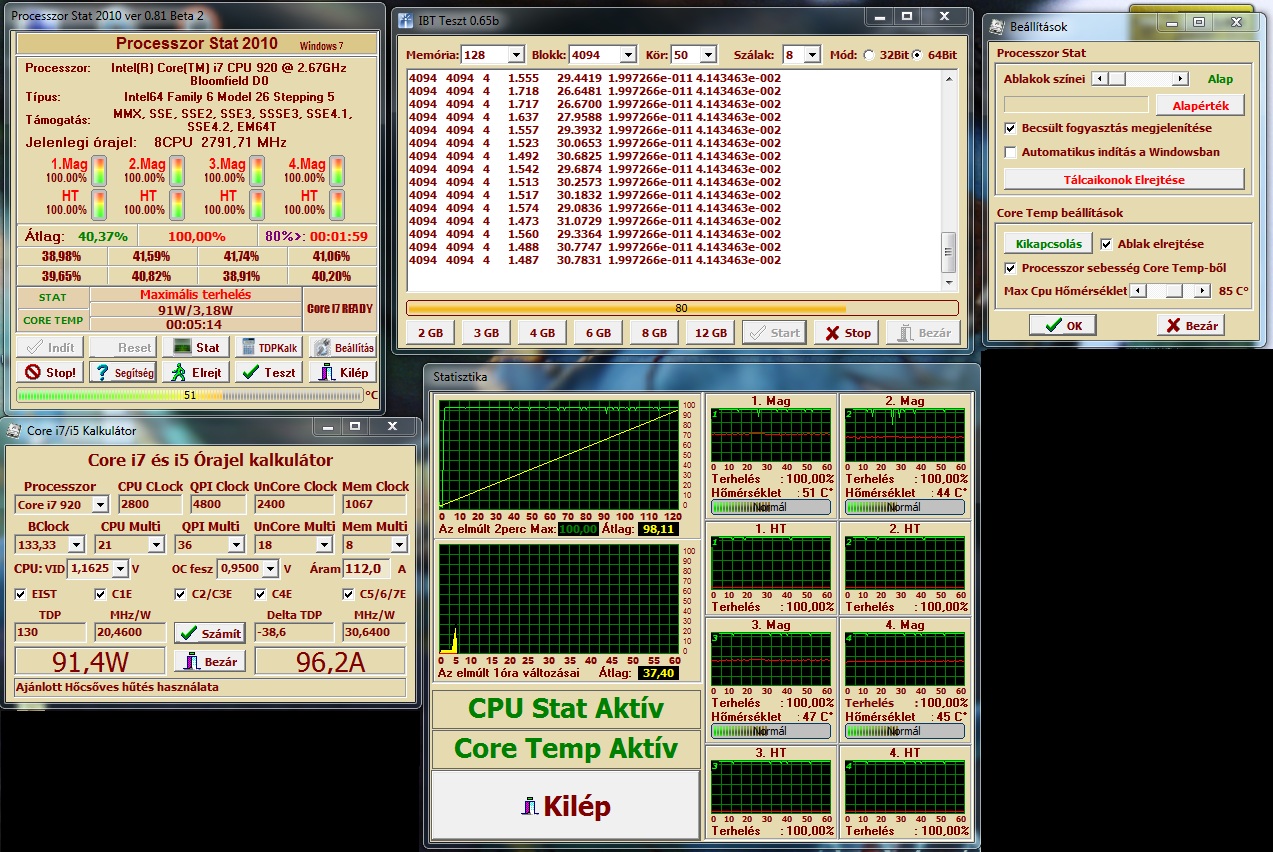Click Kilép exit in Processzor Stat window
Image resolution: width=1273 pixels, height=852 pixels.
(343, 372)
